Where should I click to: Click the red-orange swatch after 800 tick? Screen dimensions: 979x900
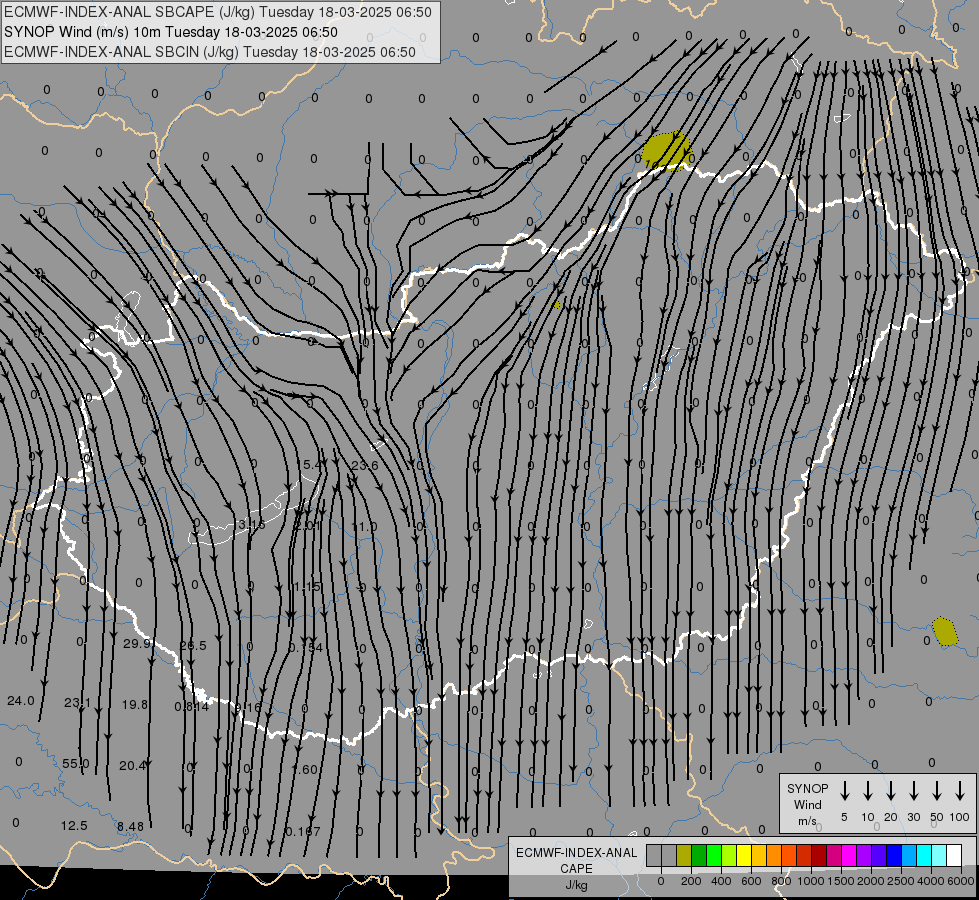pos(789,855)
